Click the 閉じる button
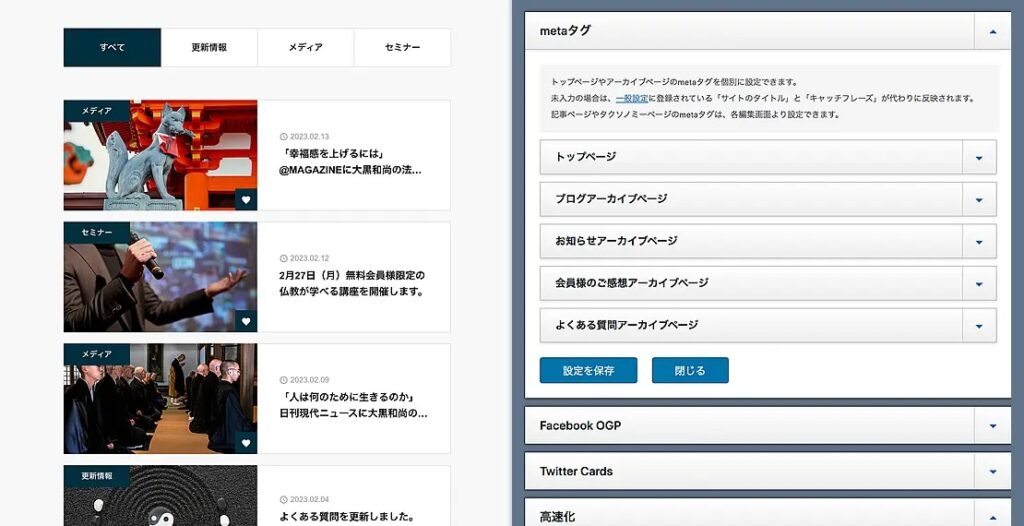1024x526 pixels. [x=690, y=370]
